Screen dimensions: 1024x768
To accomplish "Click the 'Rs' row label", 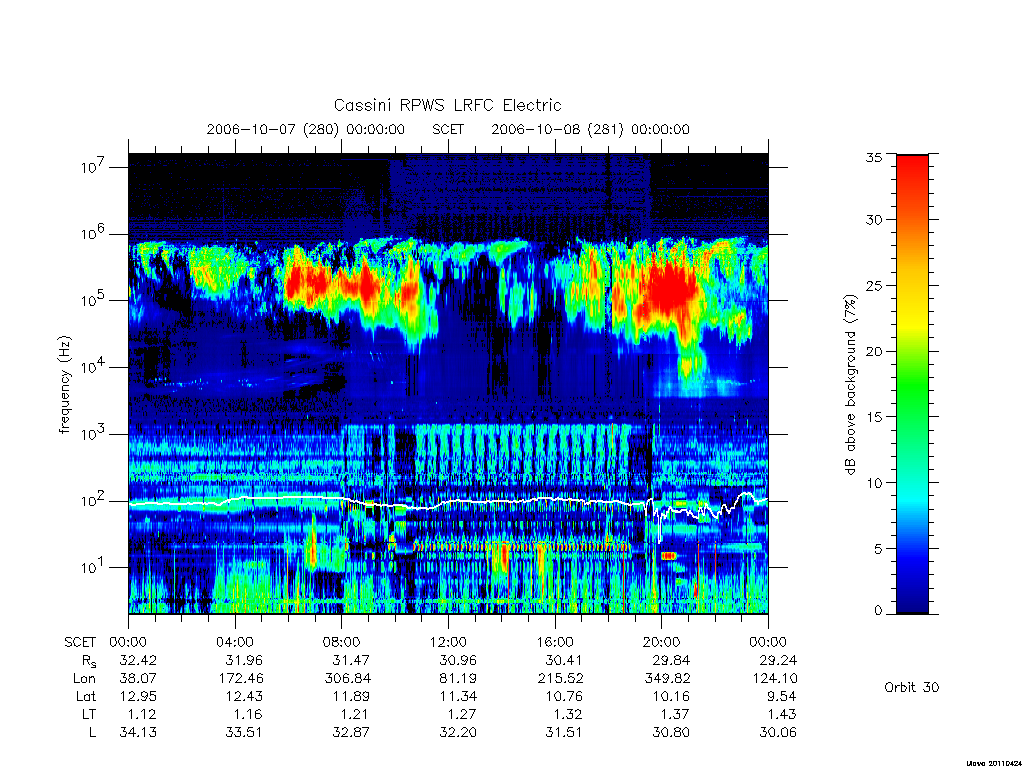I will [89, 662].
